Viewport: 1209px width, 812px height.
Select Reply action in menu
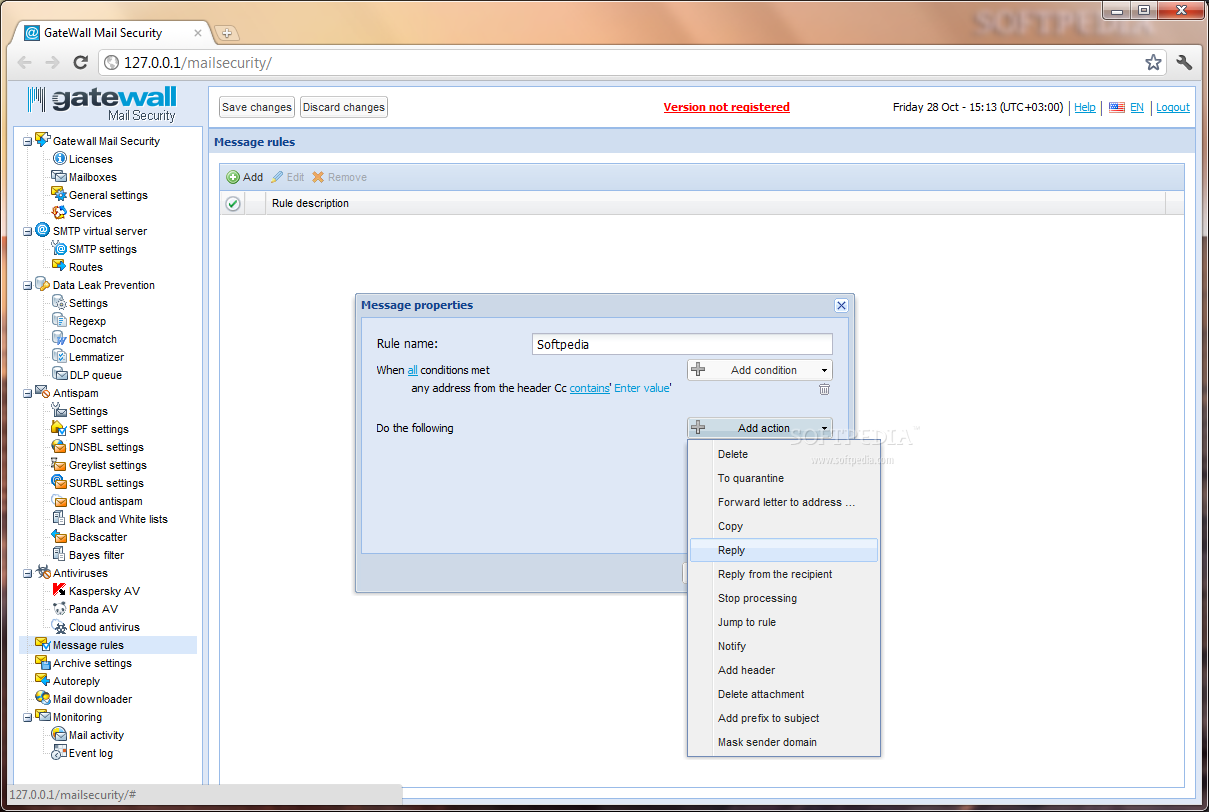coord(783,550)
